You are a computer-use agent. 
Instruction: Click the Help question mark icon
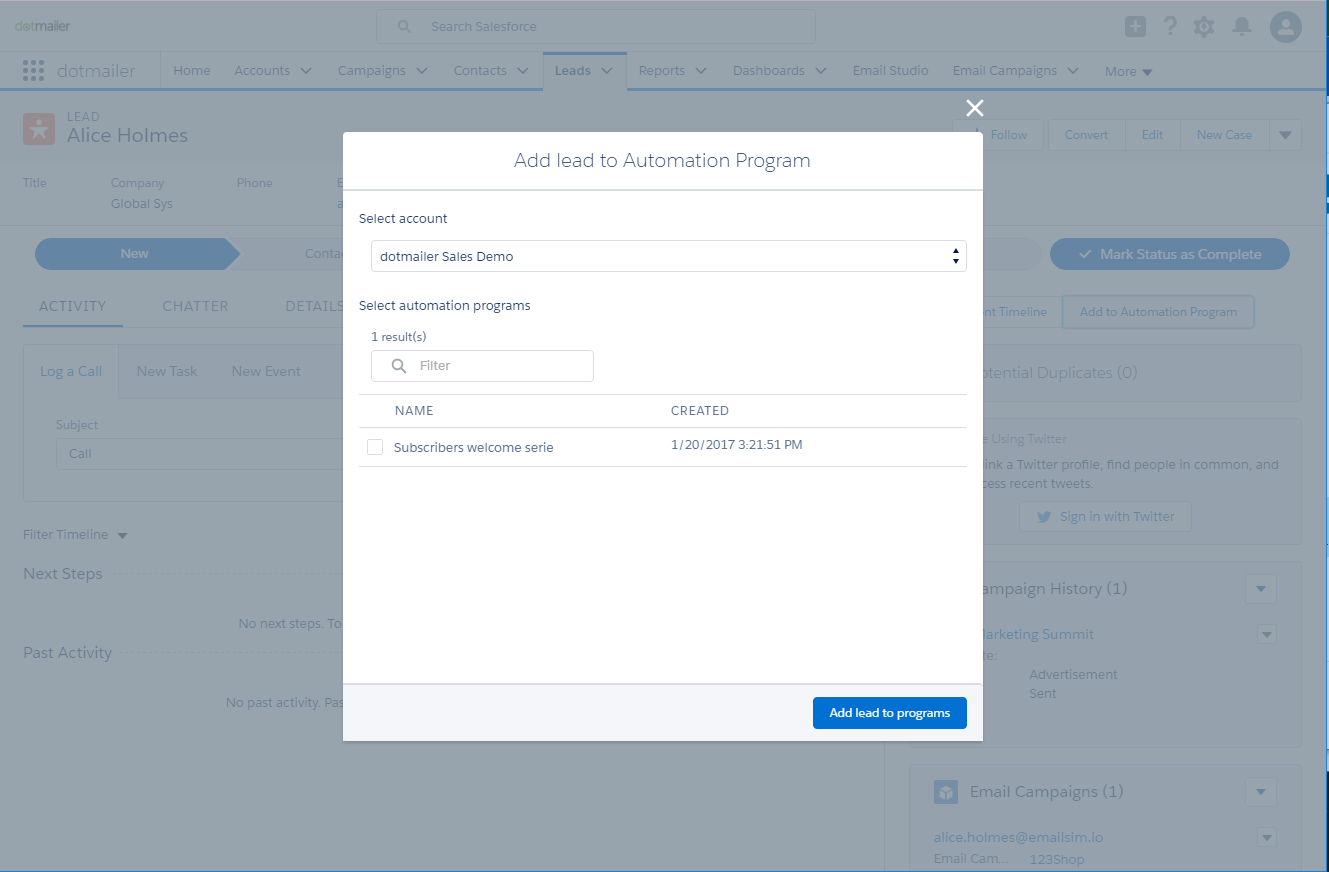1170,26
